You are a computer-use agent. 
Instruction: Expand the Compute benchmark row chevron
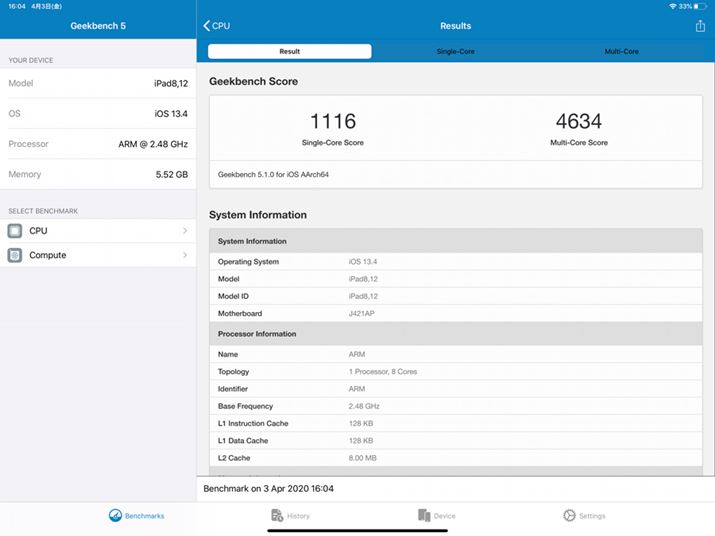pyautogui.click(x=185, y=255)
